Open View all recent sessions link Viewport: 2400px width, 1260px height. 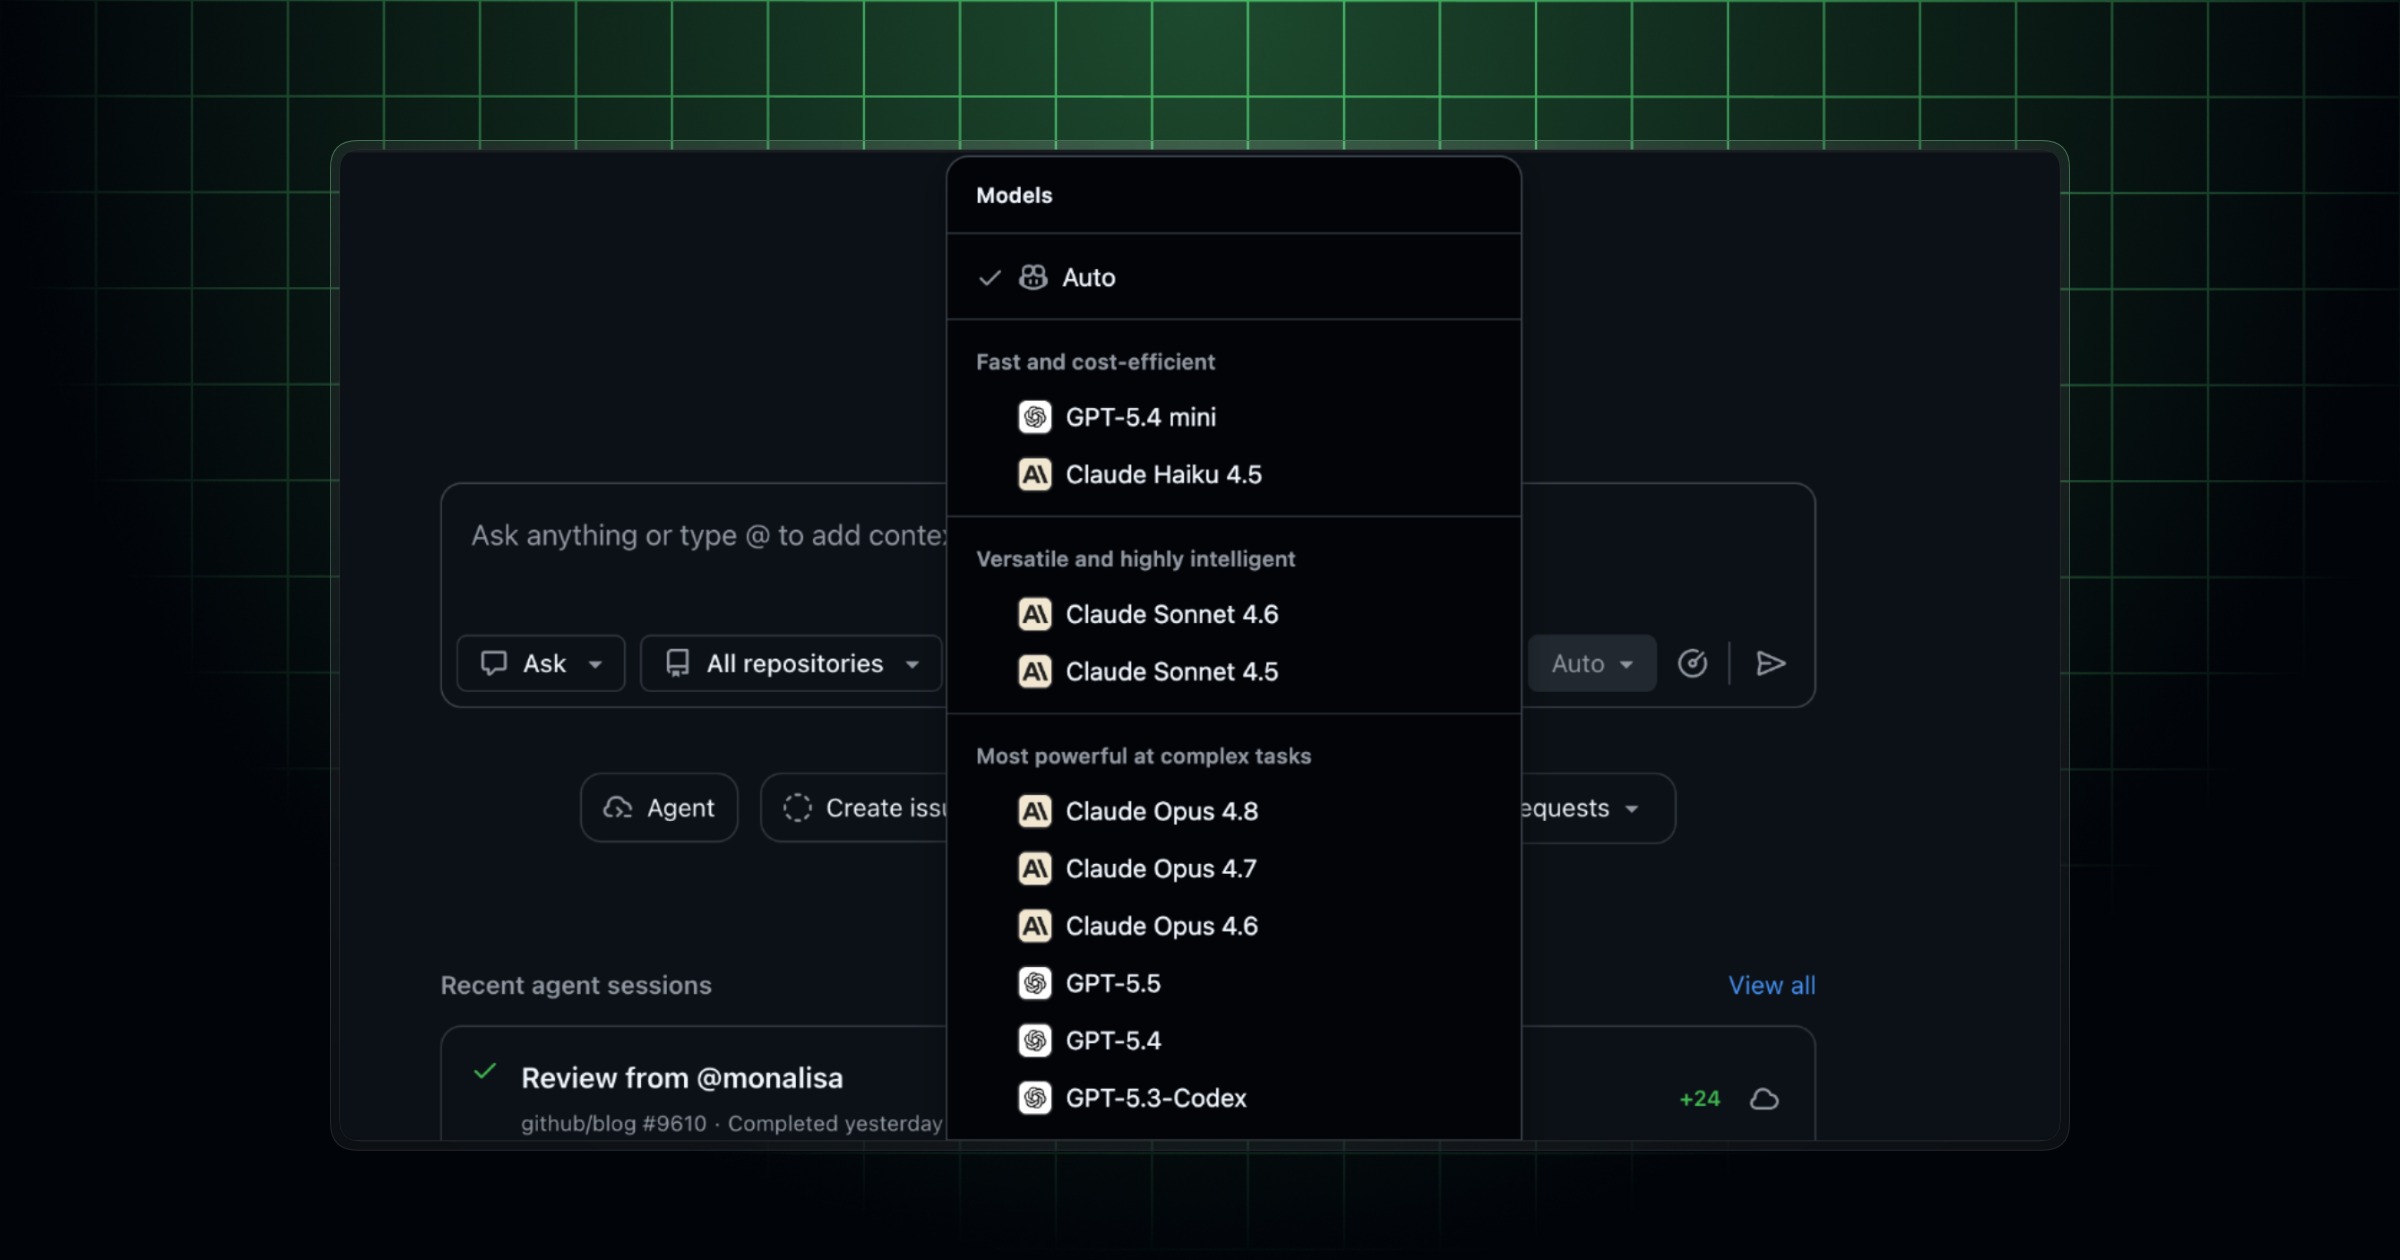tap(1772, 985)
